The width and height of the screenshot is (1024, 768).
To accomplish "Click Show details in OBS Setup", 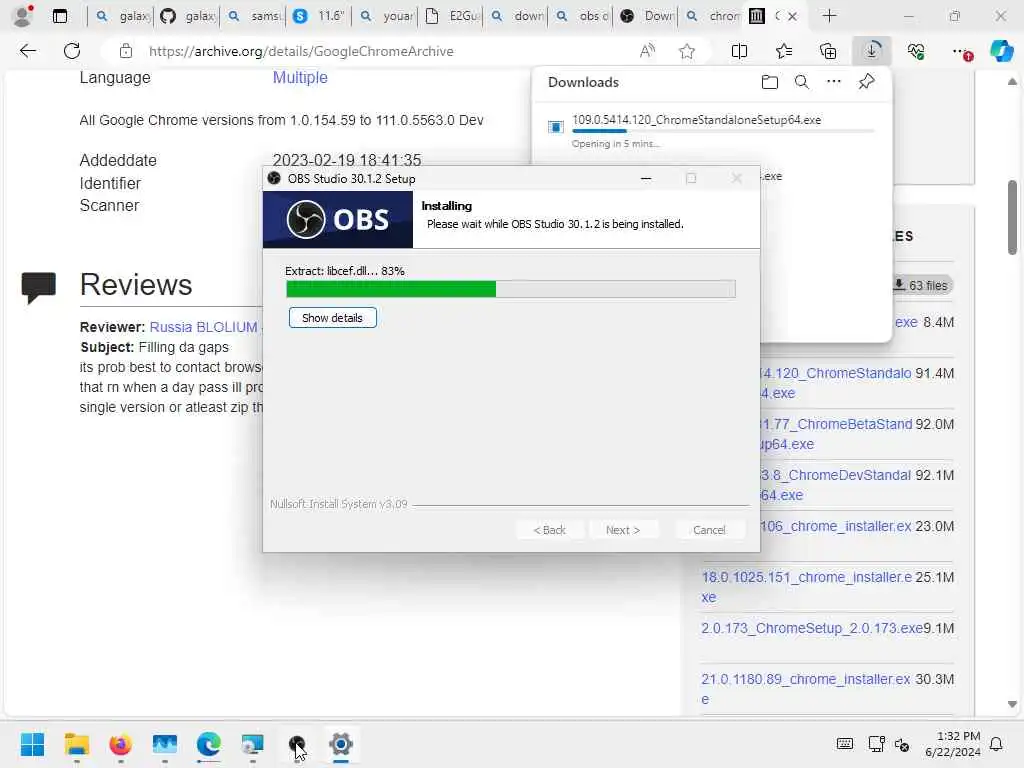I will click(332, 318).
